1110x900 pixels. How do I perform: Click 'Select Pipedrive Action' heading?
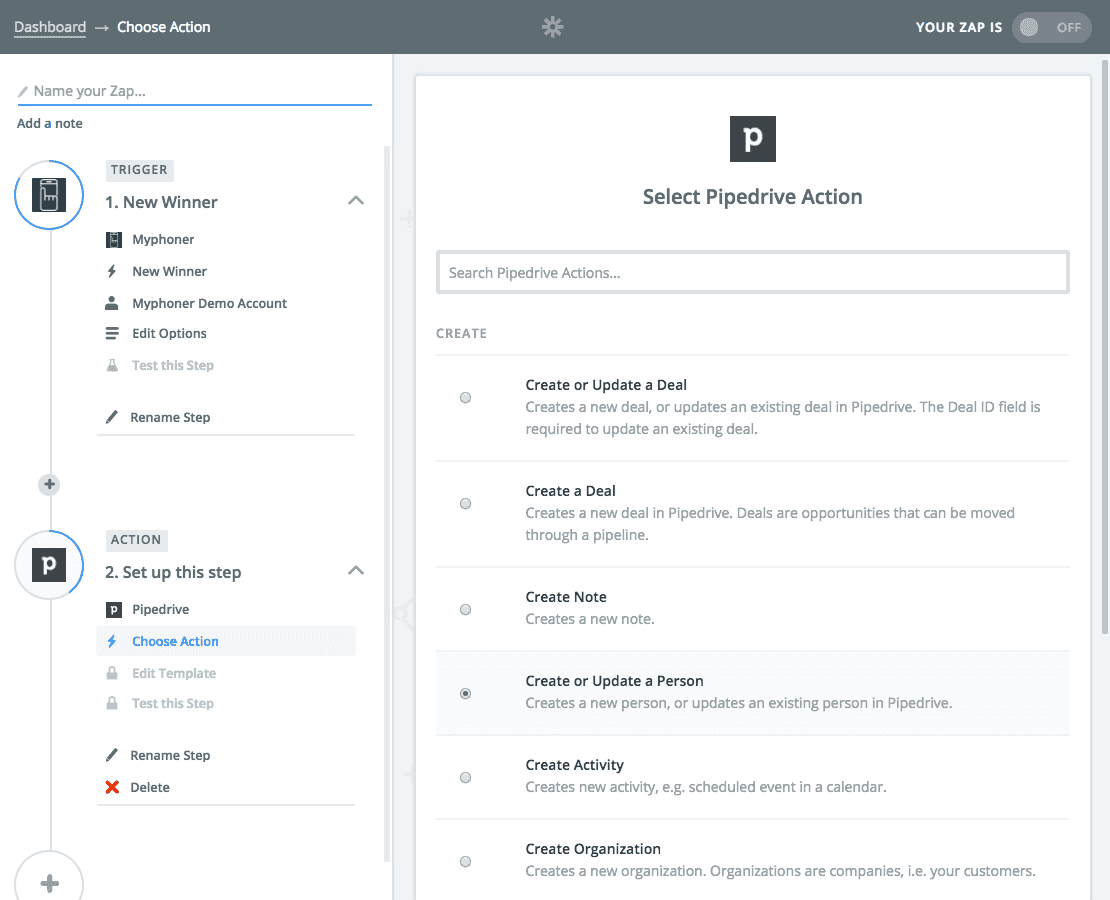pos(753,197)
